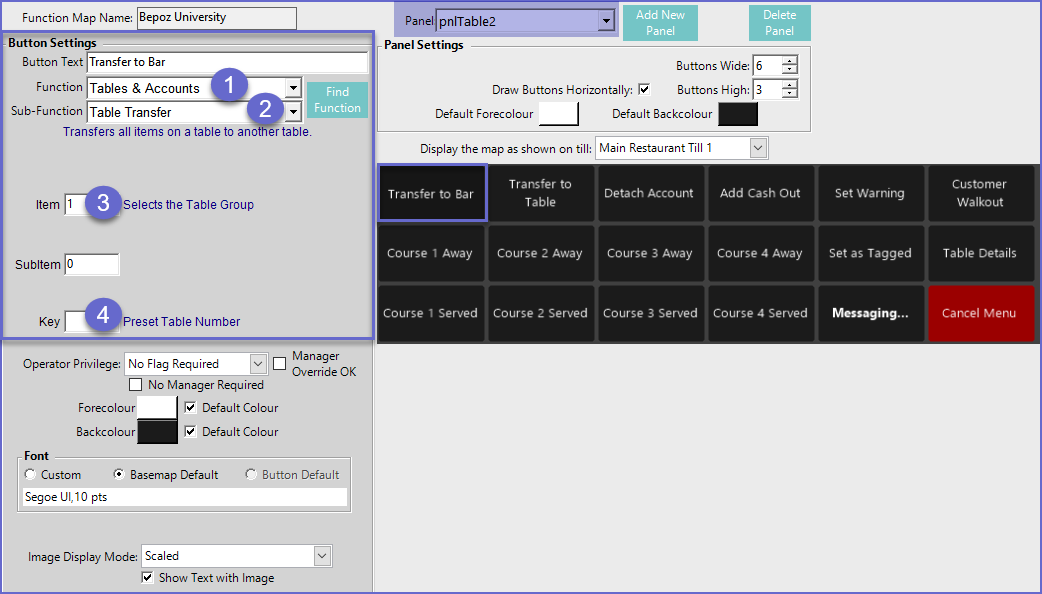Select the Transfer to Table map button
This screenshot has height=594, width=1042.
tap(540, 193)
